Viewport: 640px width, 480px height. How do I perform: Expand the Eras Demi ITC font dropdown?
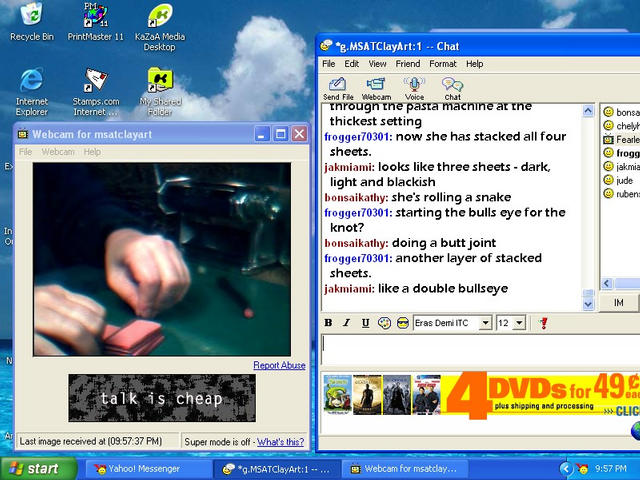(485, 323)
